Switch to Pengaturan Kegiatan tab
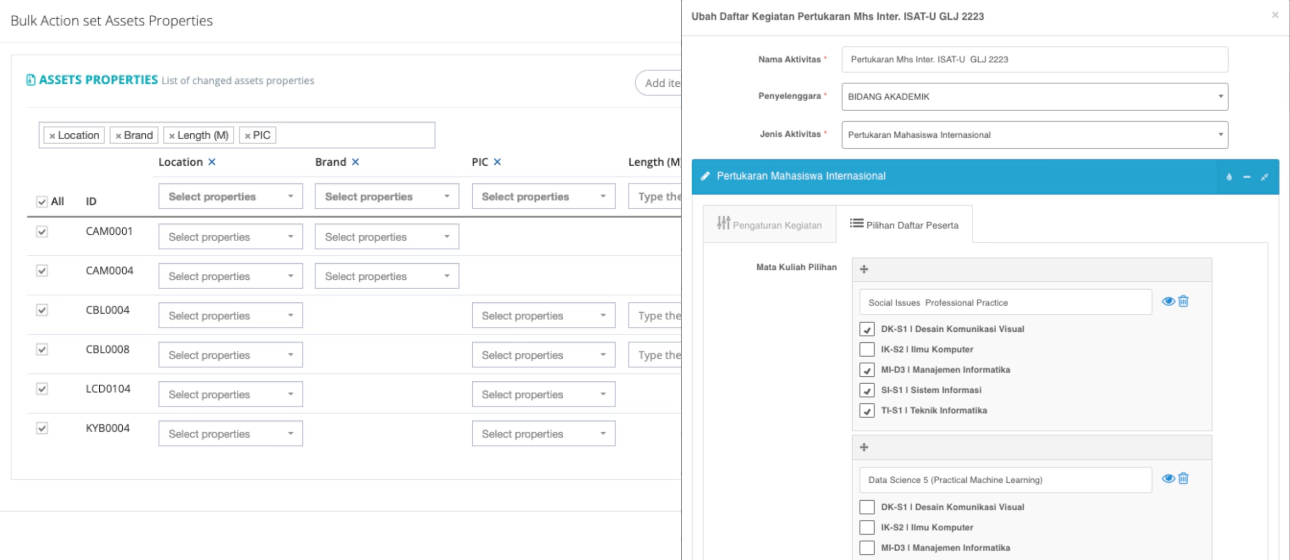This screenshot has width=1290, height=560. click(768, 225)
